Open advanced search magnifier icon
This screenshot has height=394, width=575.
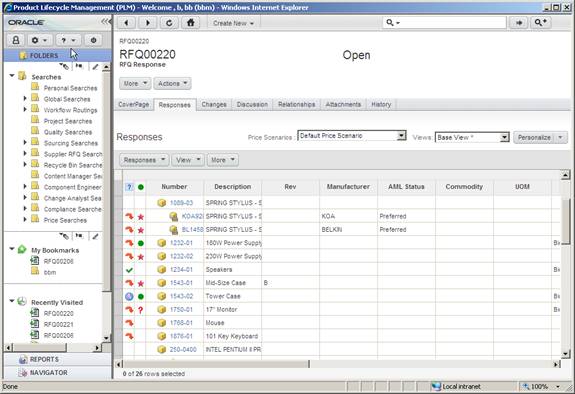541,23
